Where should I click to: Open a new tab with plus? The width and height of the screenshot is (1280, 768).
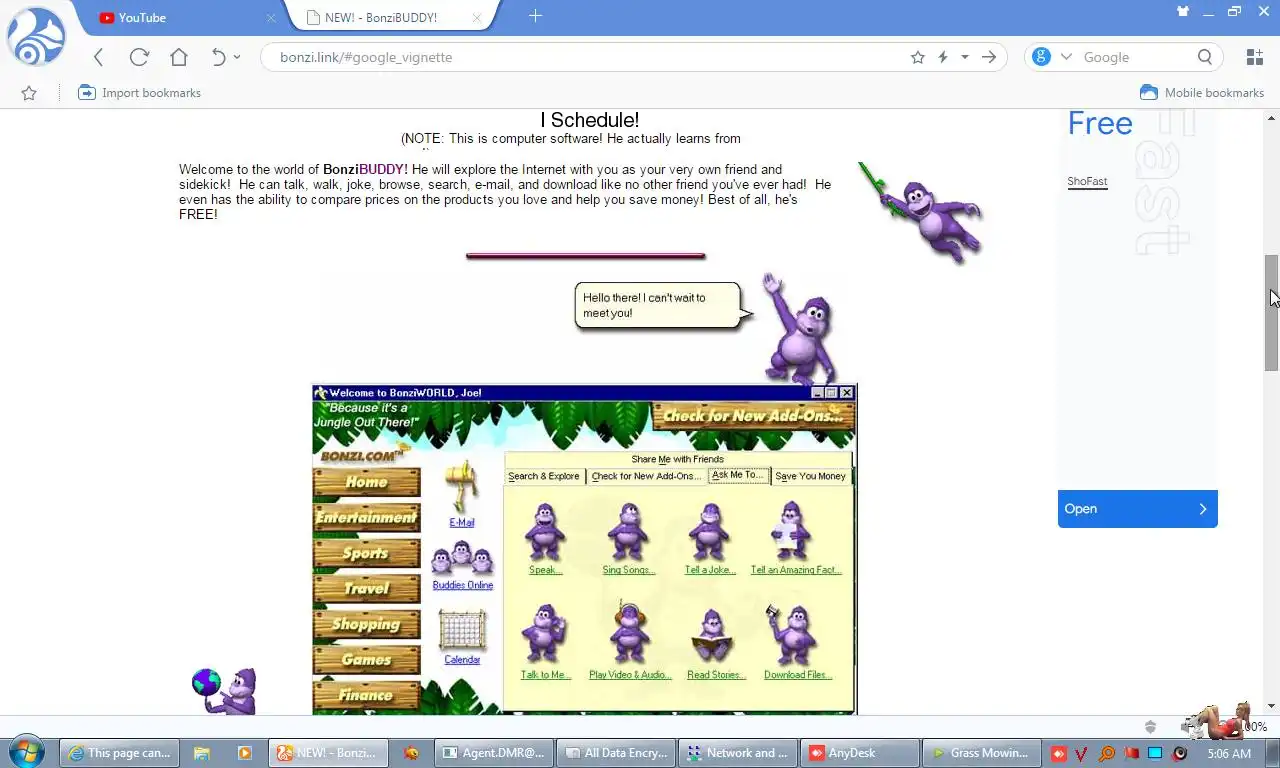click(535, 16)
